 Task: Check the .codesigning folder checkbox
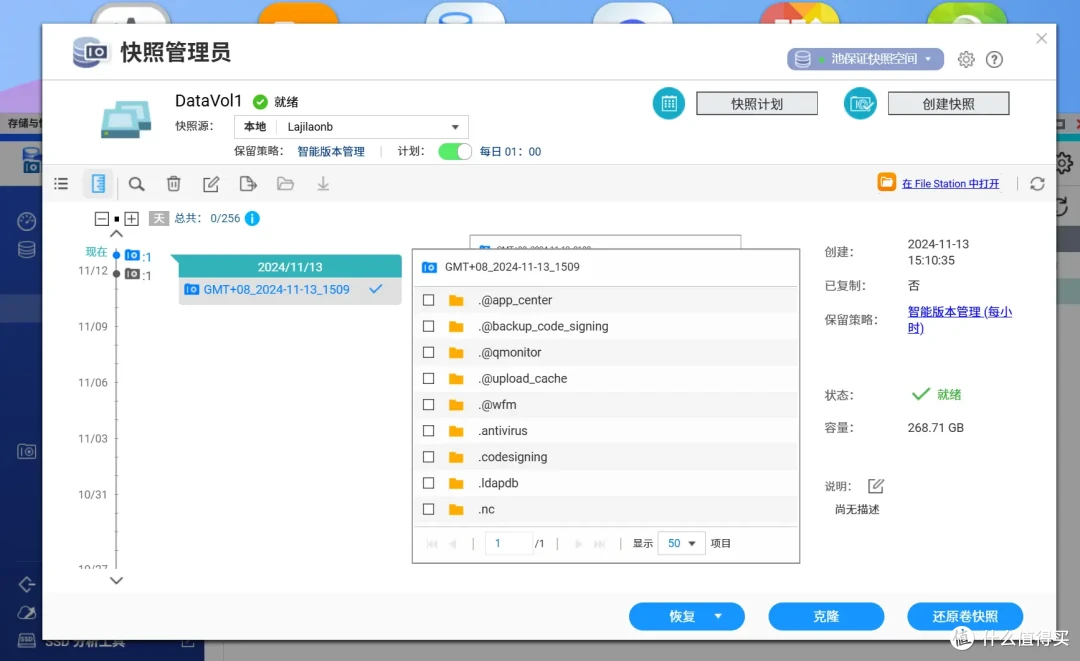[x=428, y=457]
